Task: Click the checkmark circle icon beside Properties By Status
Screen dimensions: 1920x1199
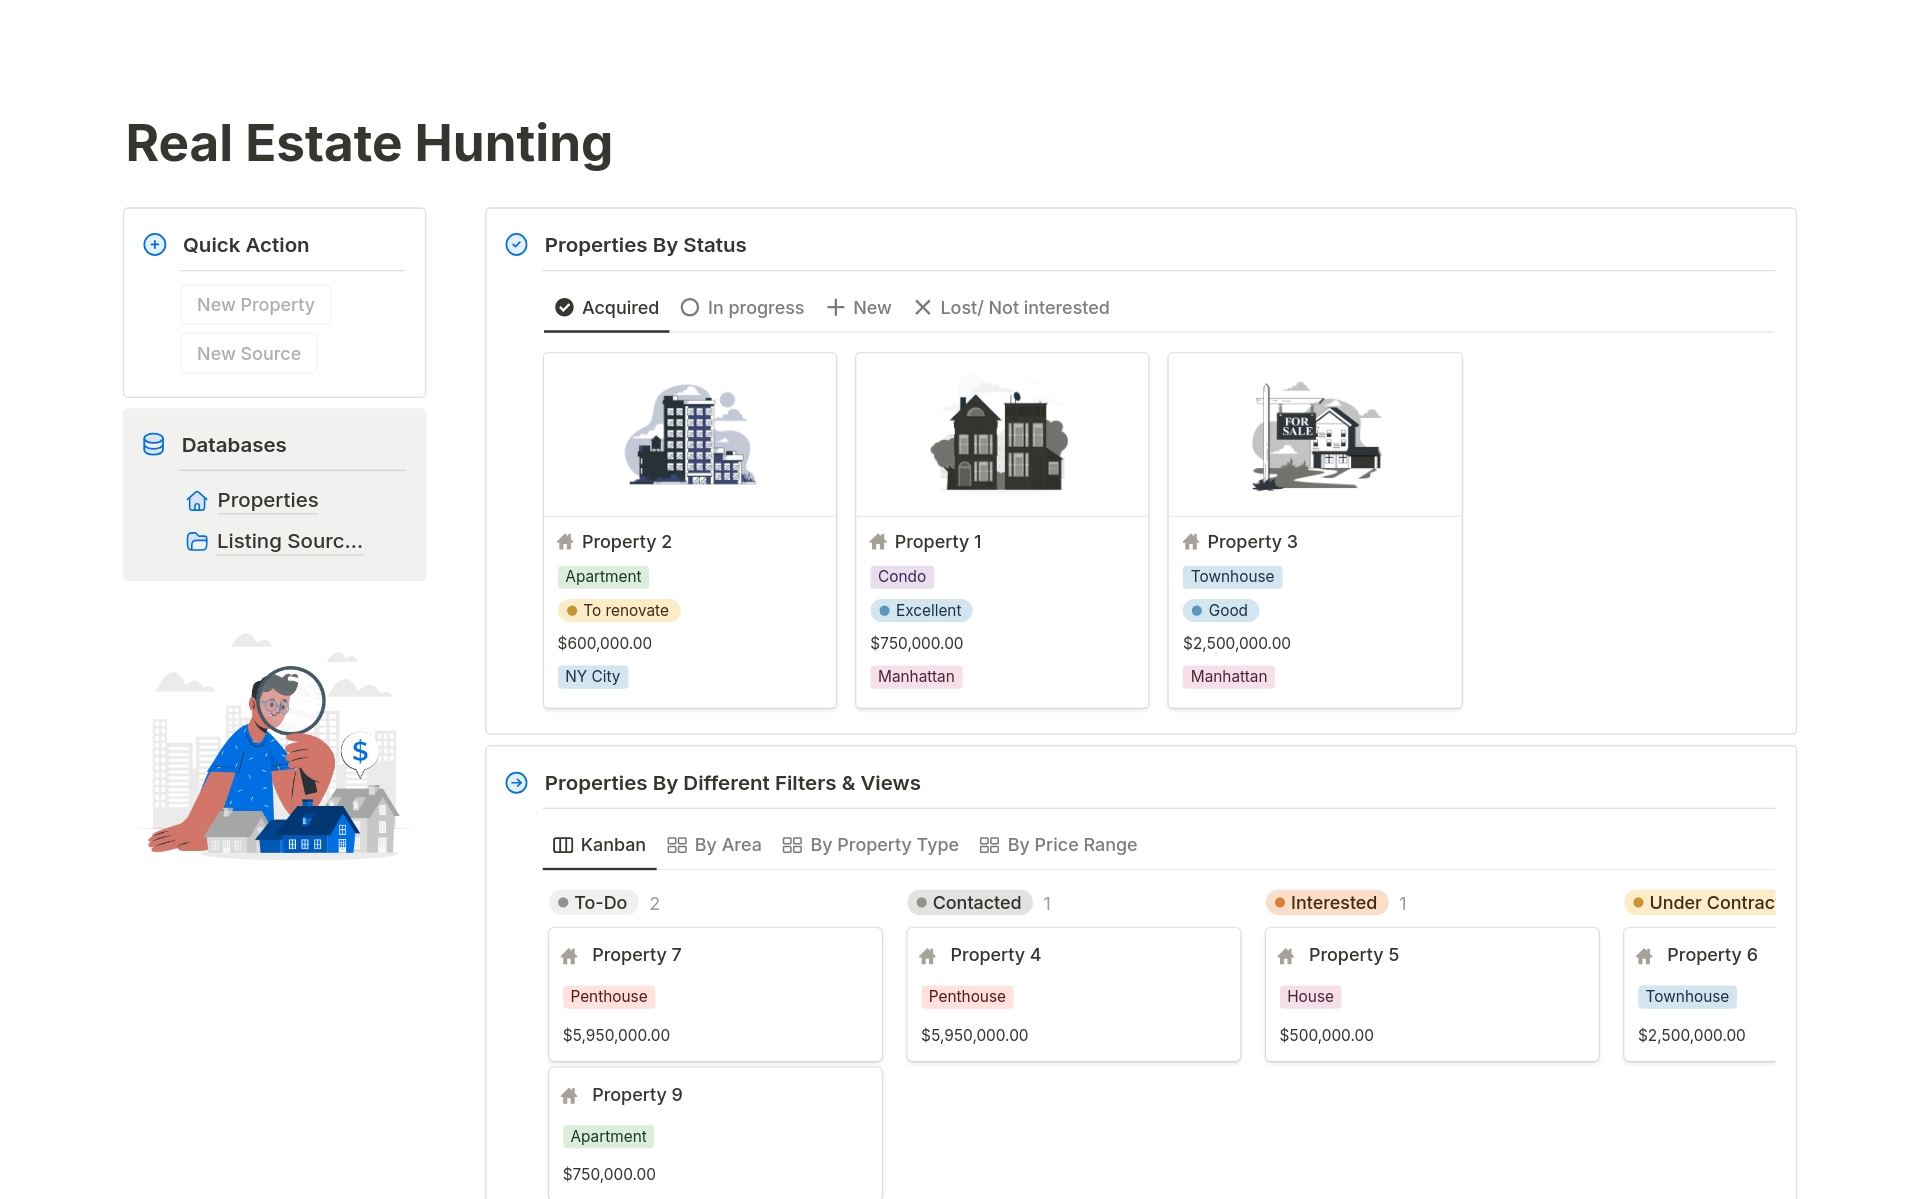Action: tap(516, 245)
